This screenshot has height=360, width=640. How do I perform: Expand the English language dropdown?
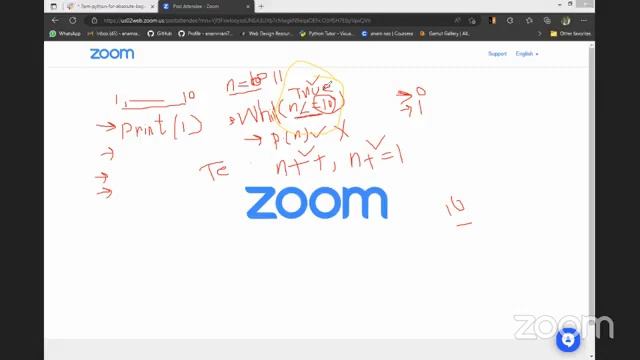click(527, 53)
